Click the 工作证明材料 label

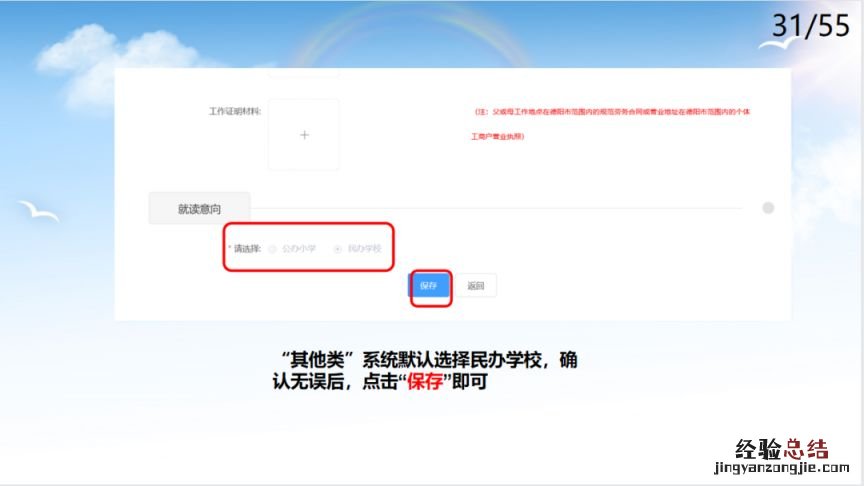click(x=235, y=111)
